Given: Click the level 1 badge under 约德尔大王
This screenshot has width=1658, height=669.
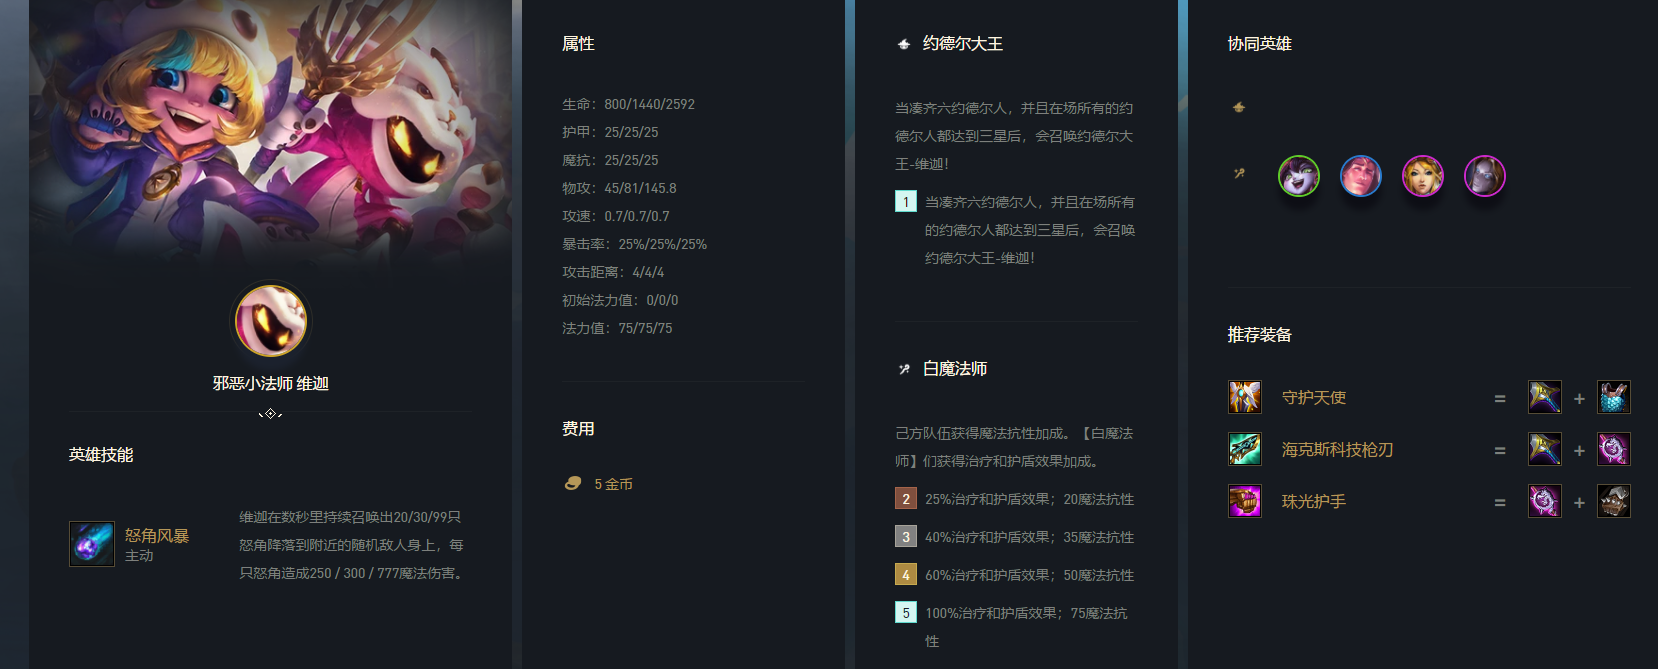Looking at the screenshot, I should (906, 202).
